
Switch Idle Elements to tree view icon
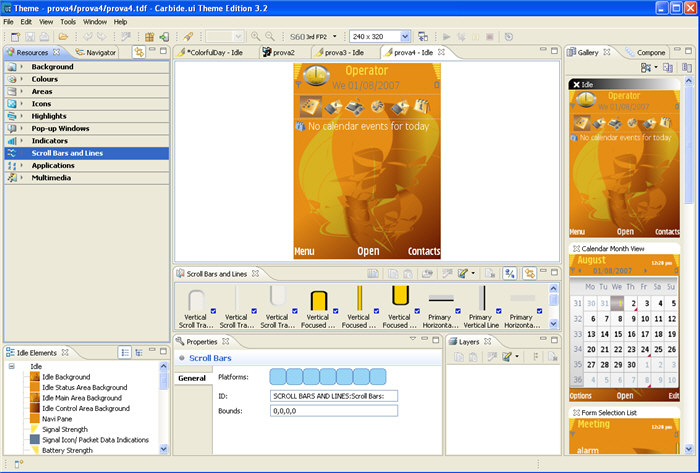tap(139, 352)
